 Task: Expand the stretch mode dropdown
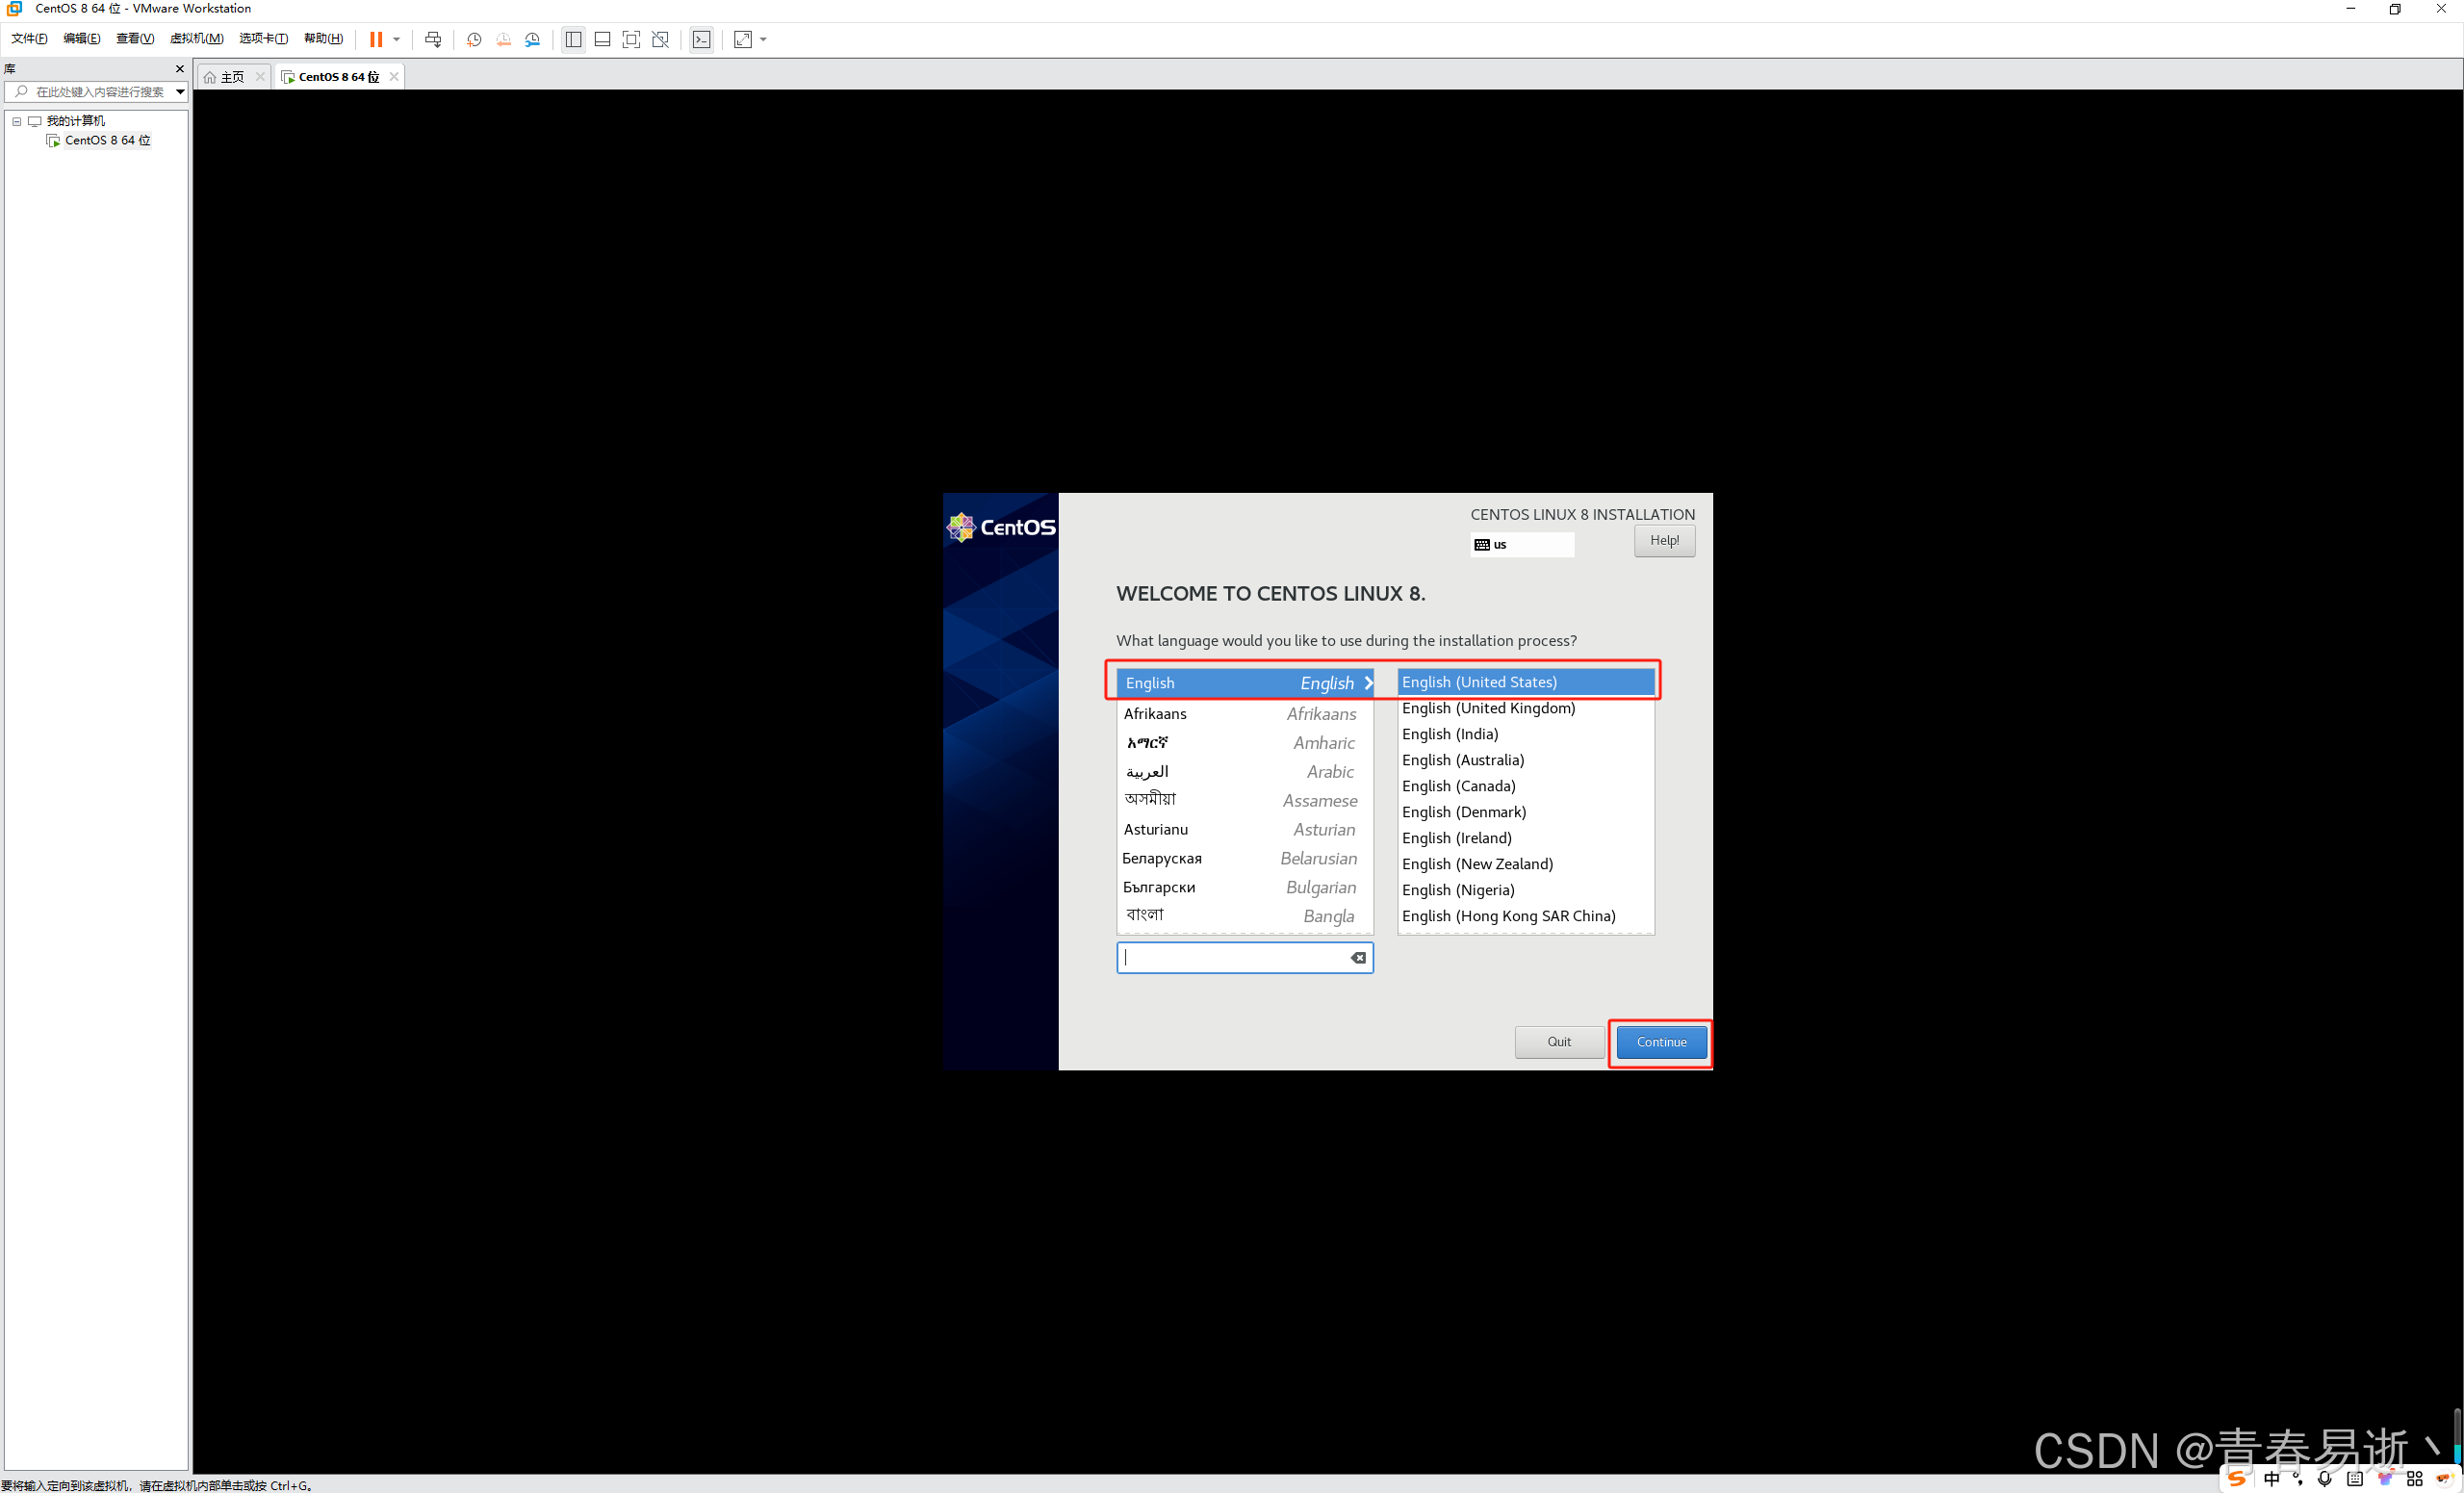(x=763, y=40)
